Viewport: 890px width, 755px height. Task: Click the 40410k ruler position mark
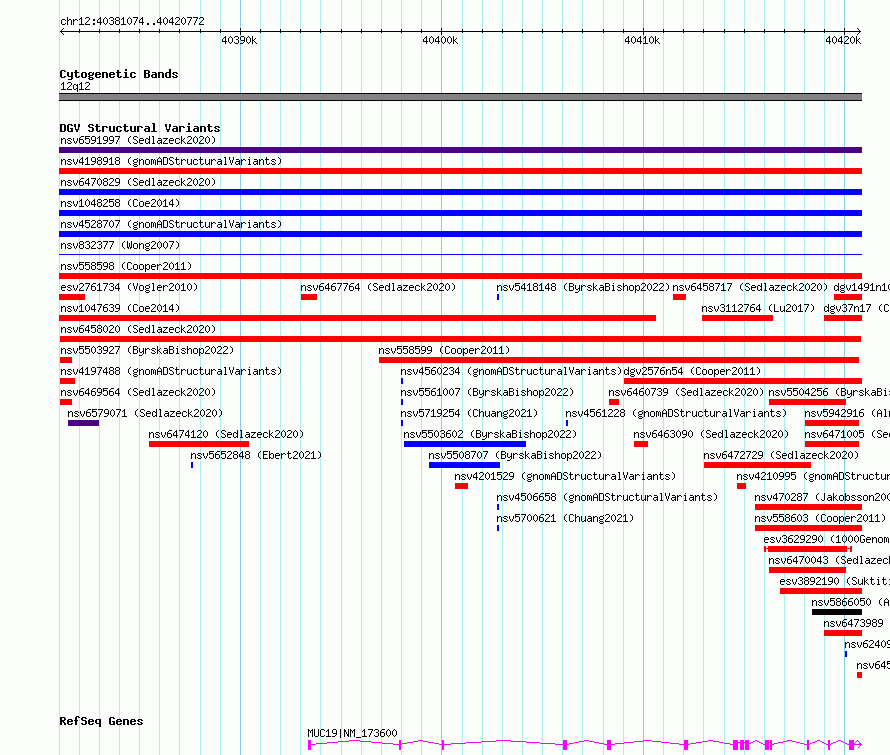click(x=642, y=40)
